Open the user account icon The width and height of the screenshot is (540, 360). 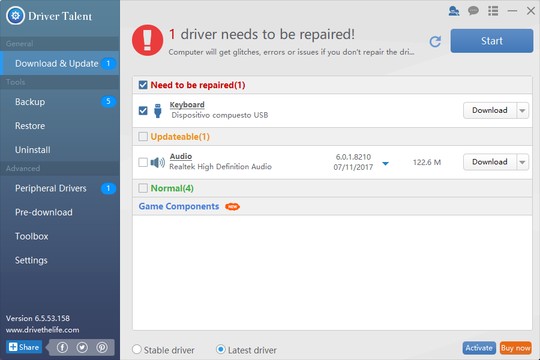pyautogui.click(x=454, y=11)
